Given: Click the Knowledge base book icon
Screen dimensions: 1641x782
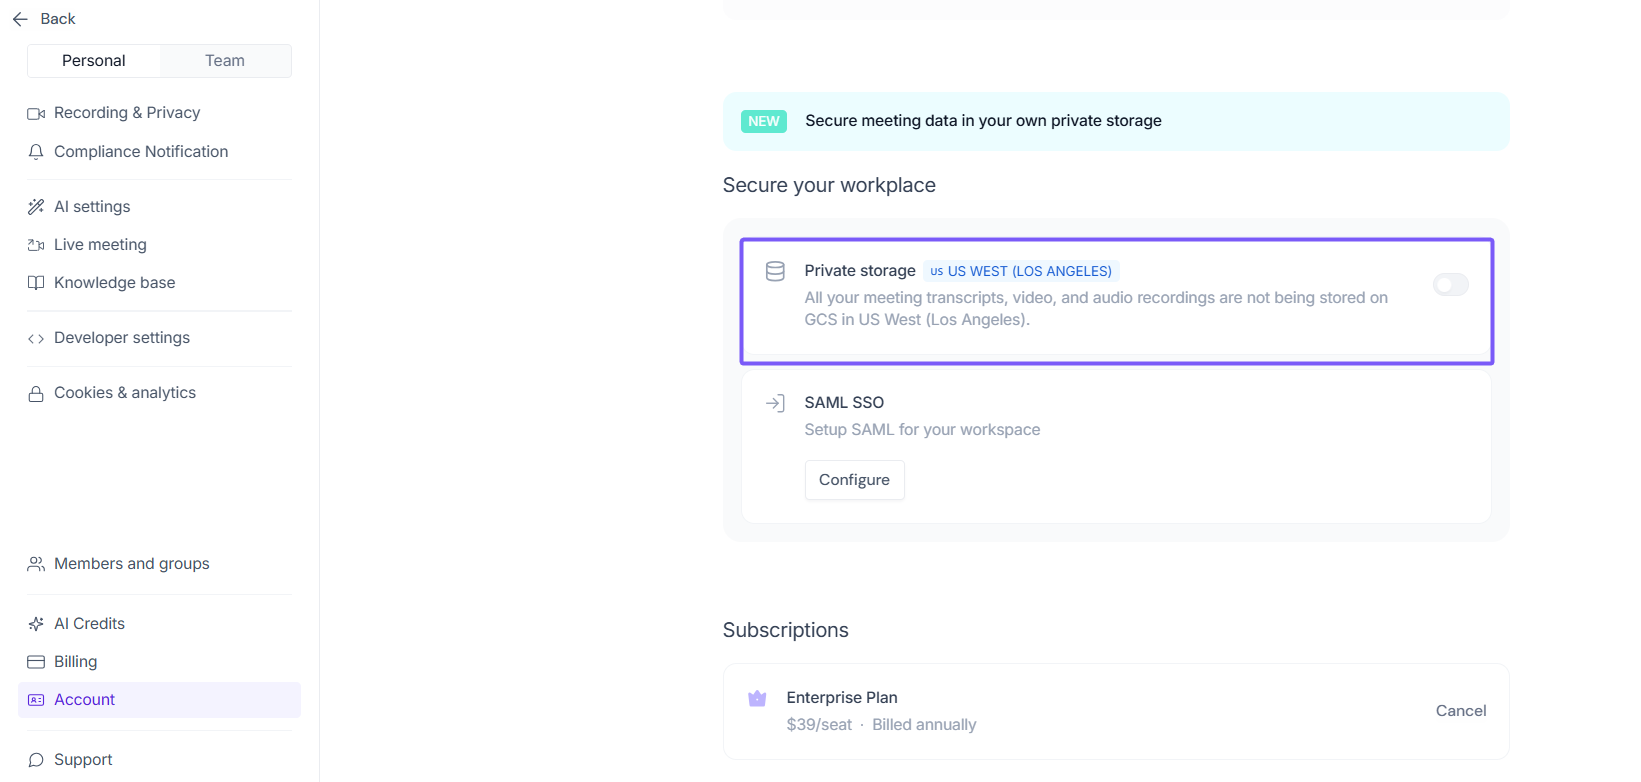Looking at the screenshot, I should click(x=36, y=283).
